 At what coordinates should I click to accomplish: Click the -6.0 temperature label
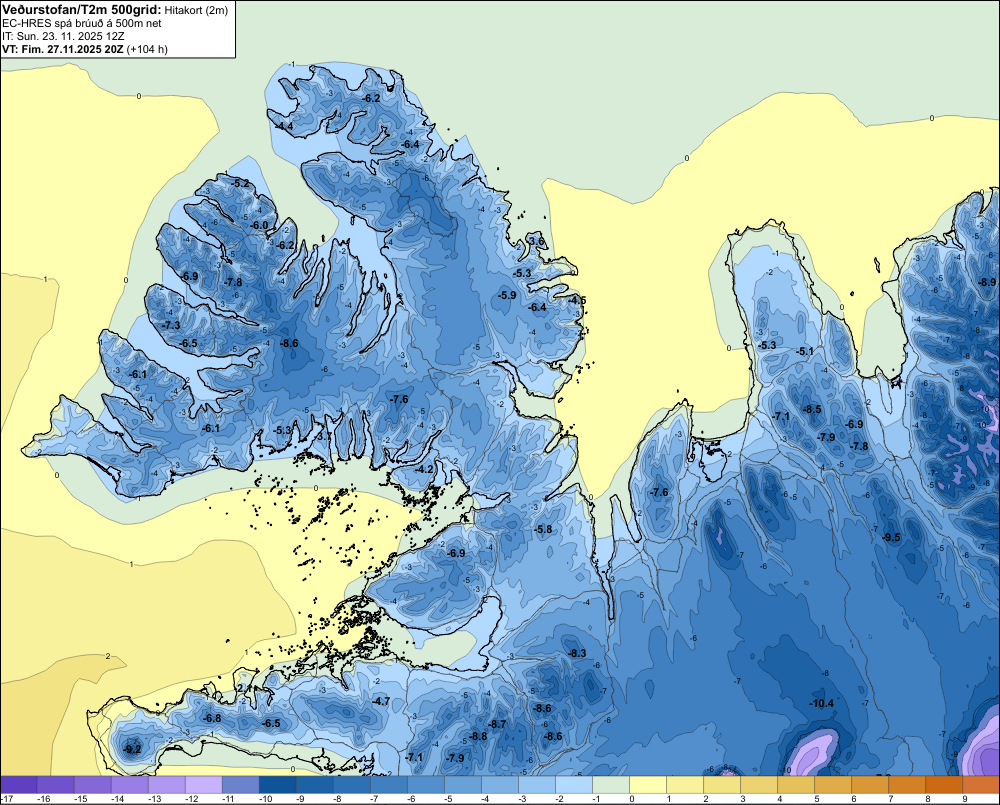click(x=259, y=225)
